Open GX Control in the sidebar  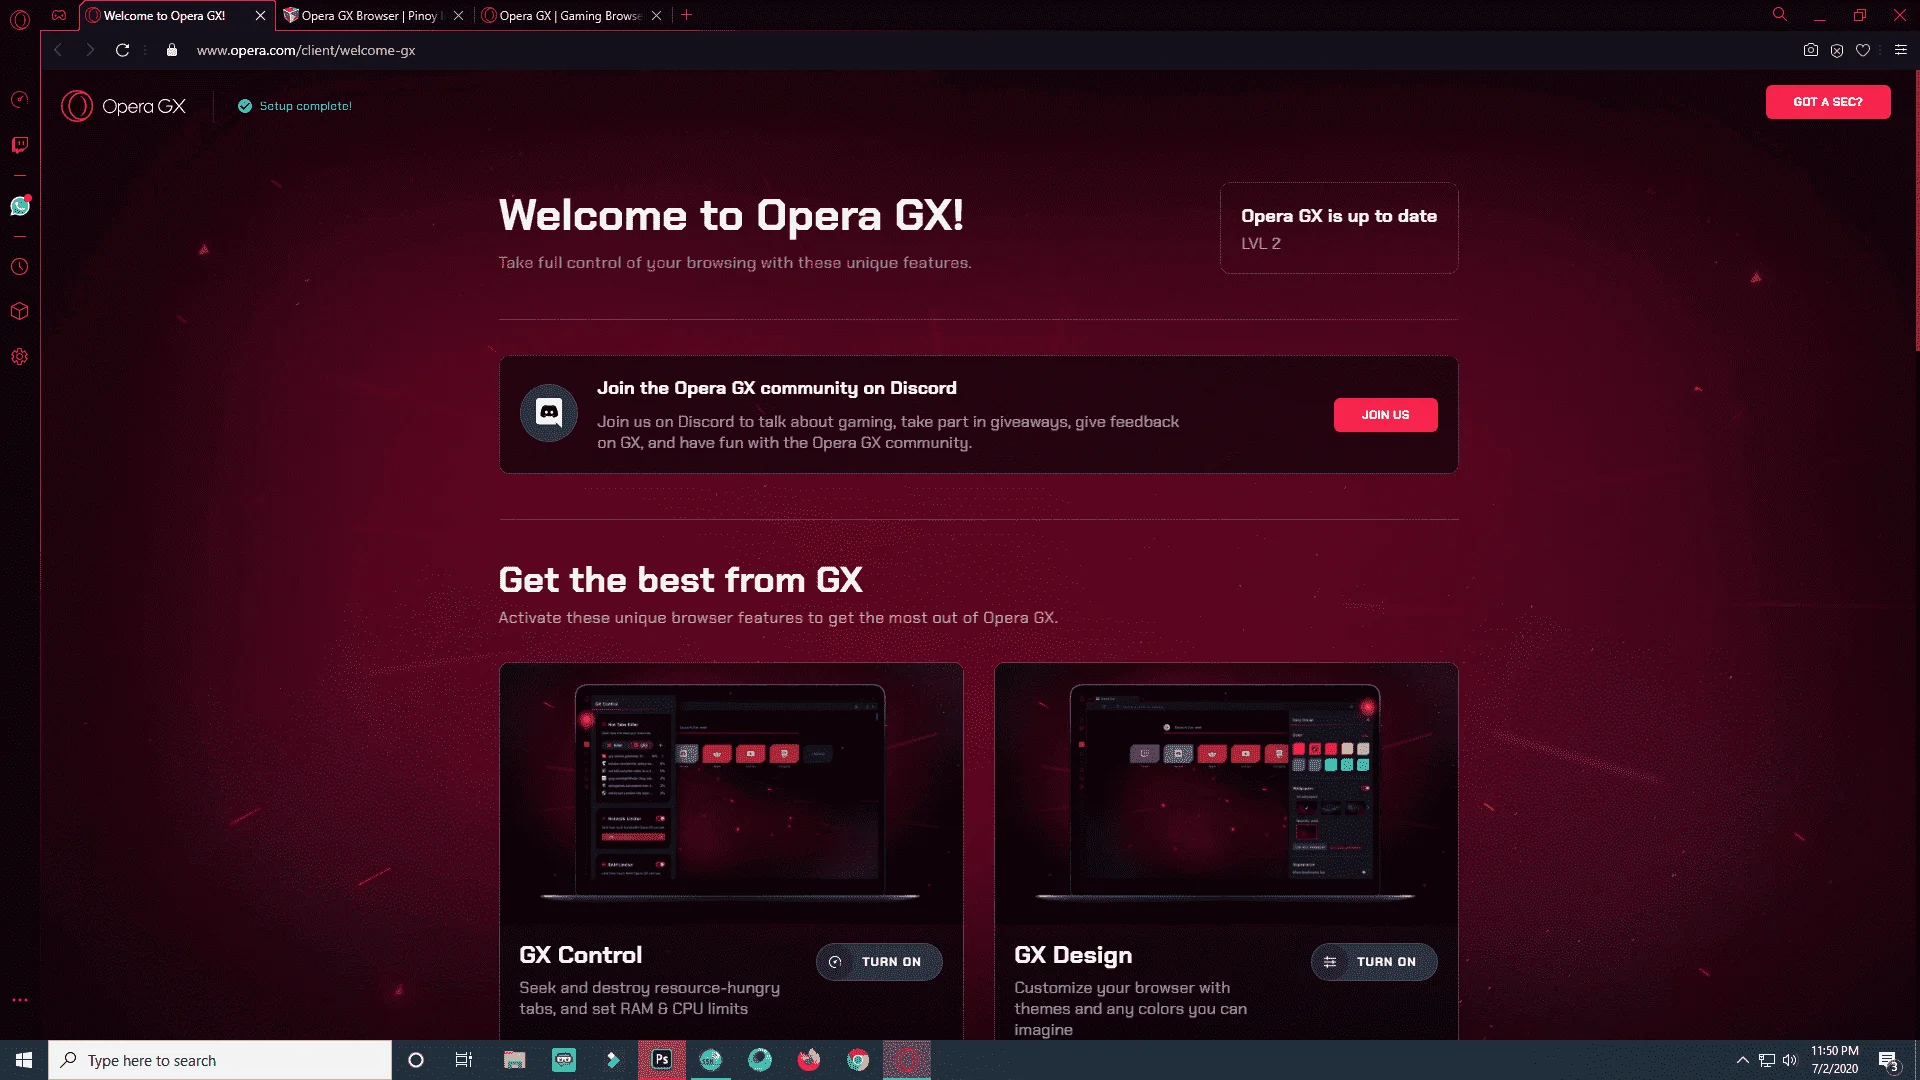[x=19, y=99]
